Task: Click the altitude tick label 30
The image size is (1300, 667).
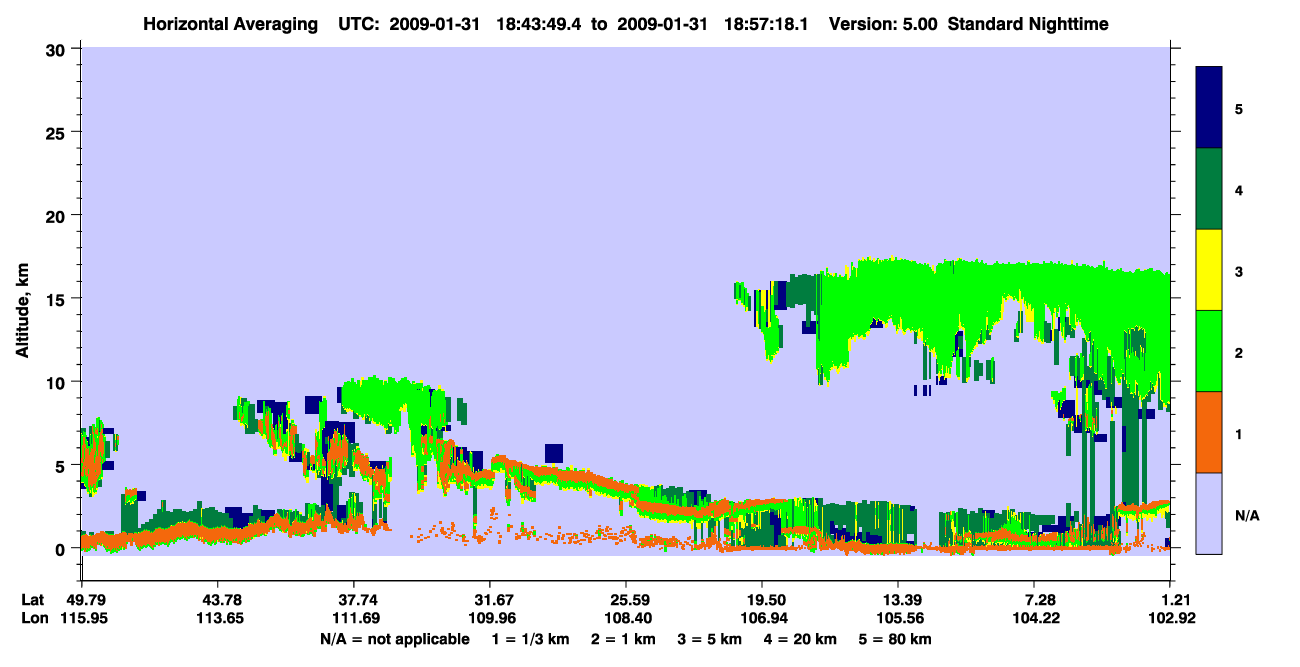Action: (x=57, y=49)
